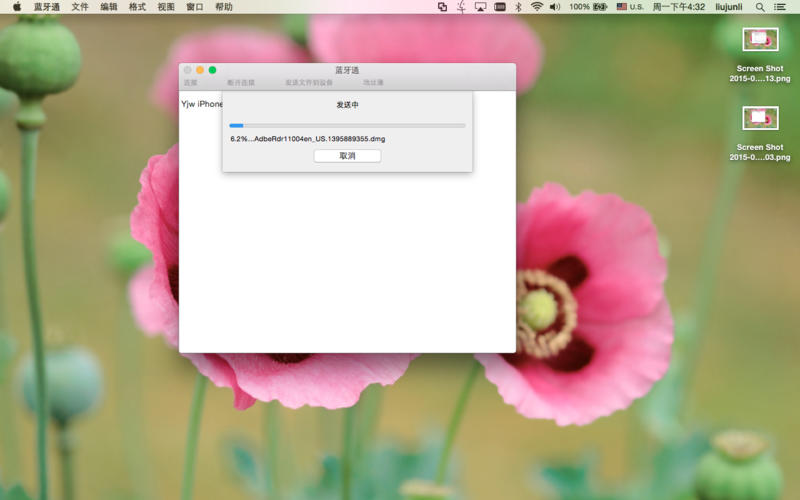Click the AirPlay display icon
800x500 pixels.
coord(480,7)
